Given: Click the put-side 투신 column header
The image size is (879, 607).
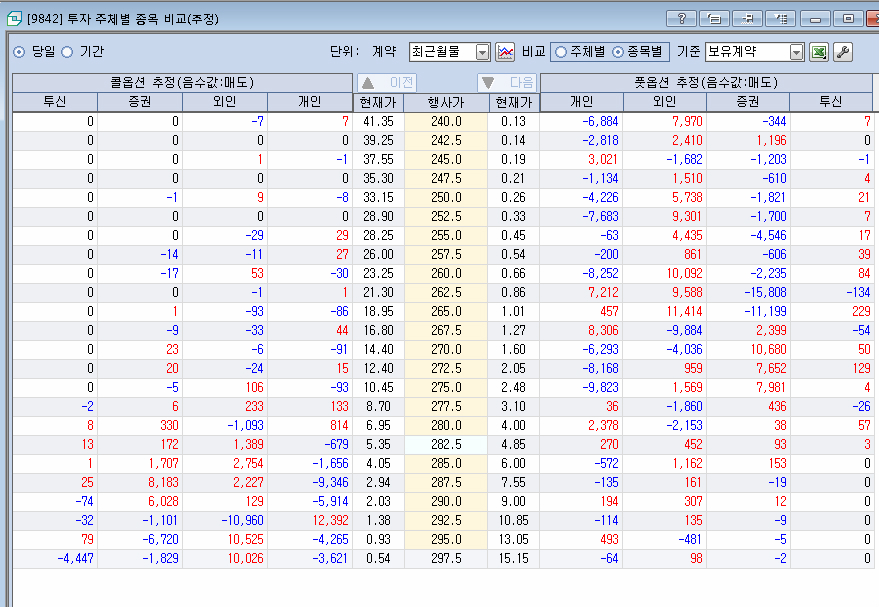Looking at the screenshot, I should tap(831, 101).
